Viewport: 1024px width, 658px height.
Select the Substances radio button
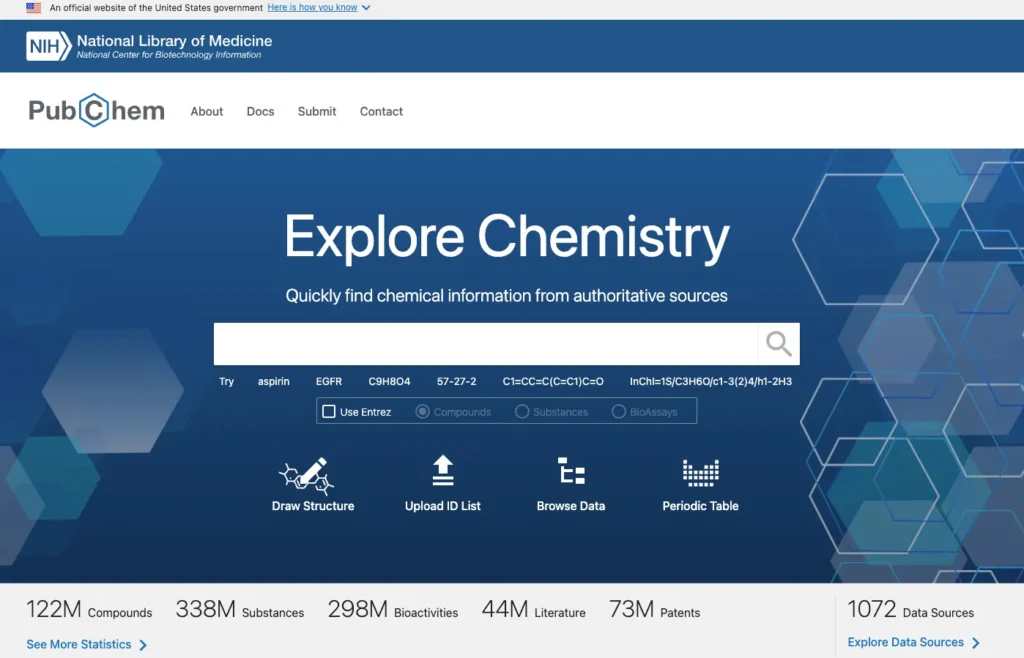tap(522, 411)
